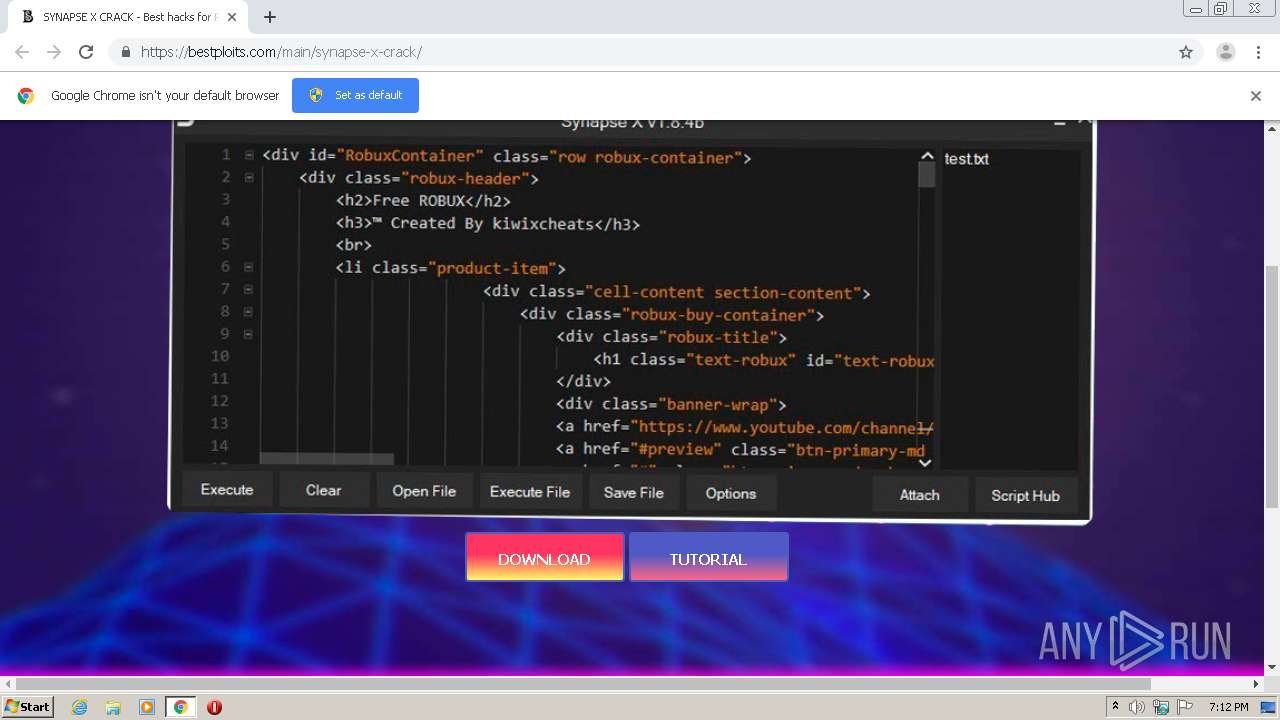Collapse the RobuxContainer div on line 1
Screen dimensions: 1280x720
pyautogui.click(x=248, y=155)
